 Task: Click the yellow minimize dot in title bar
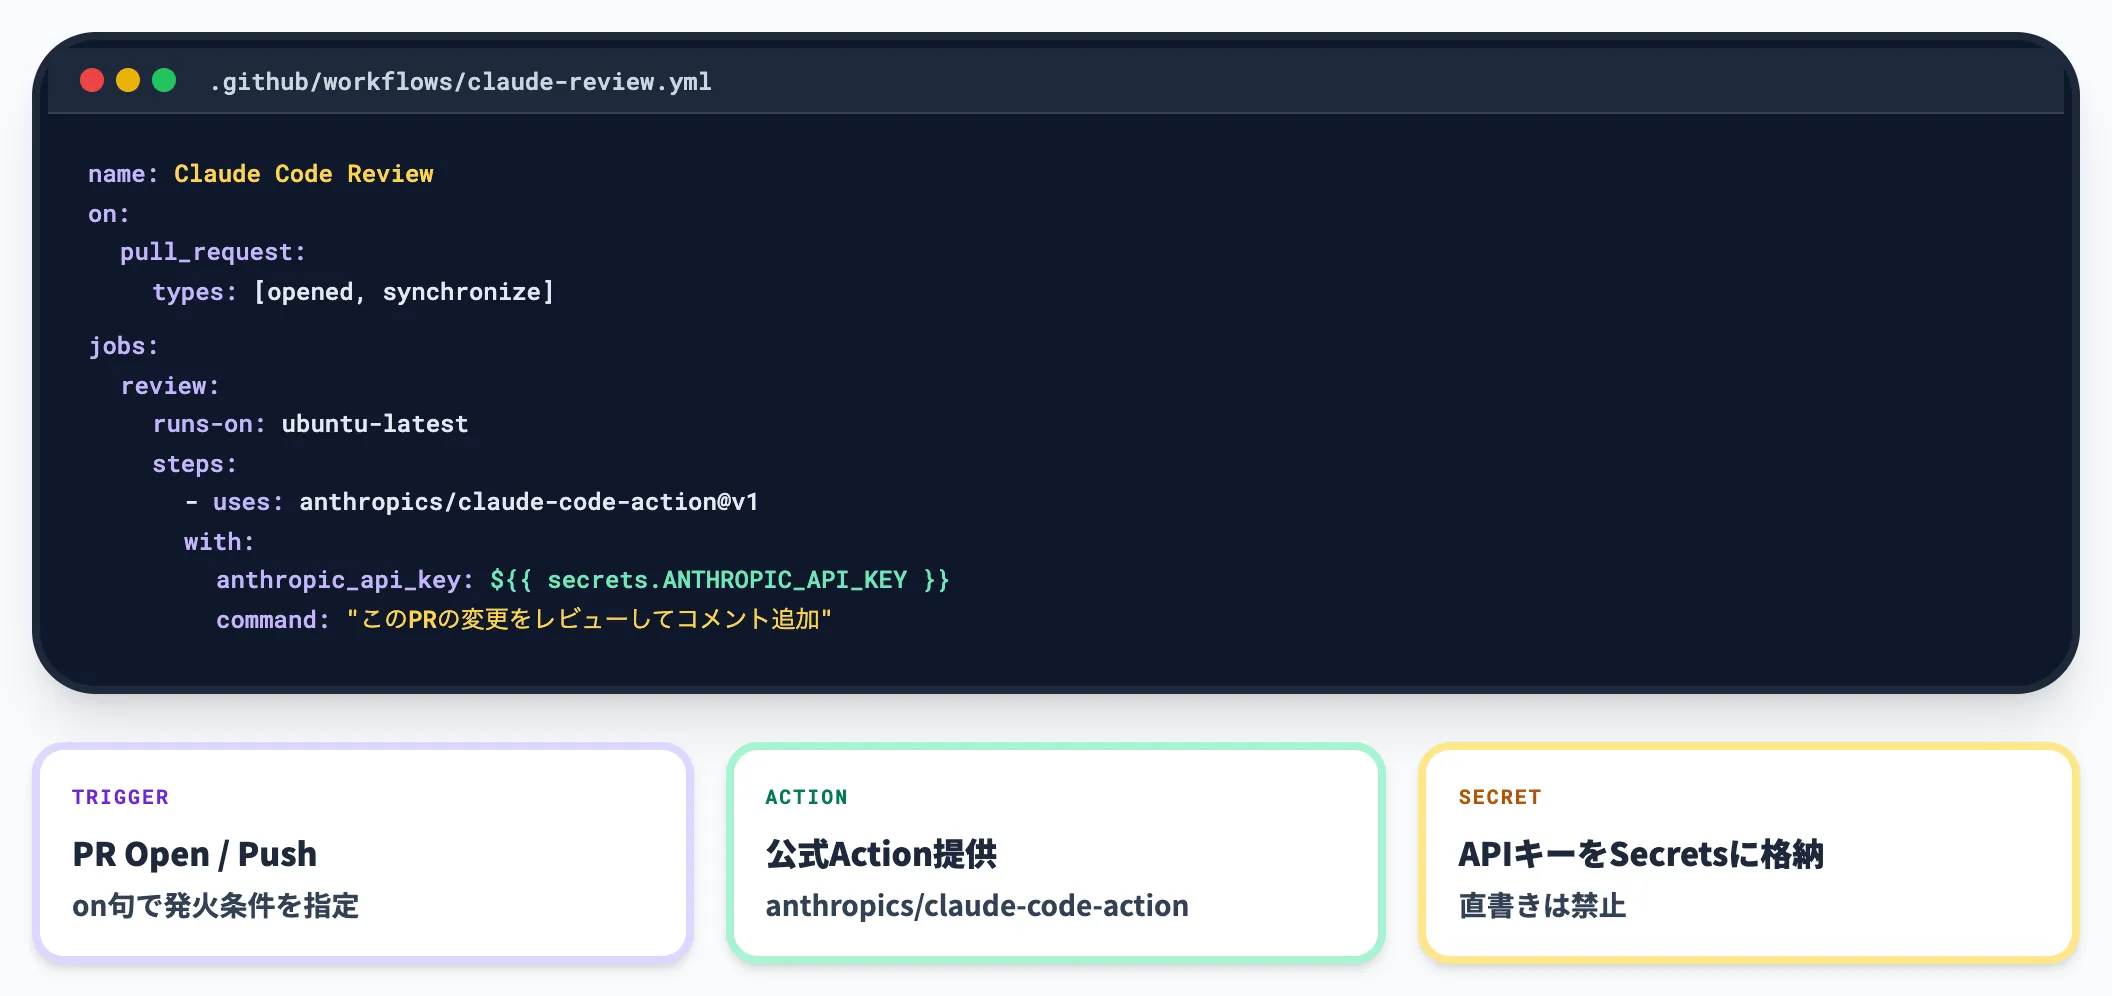coord(128,80)
